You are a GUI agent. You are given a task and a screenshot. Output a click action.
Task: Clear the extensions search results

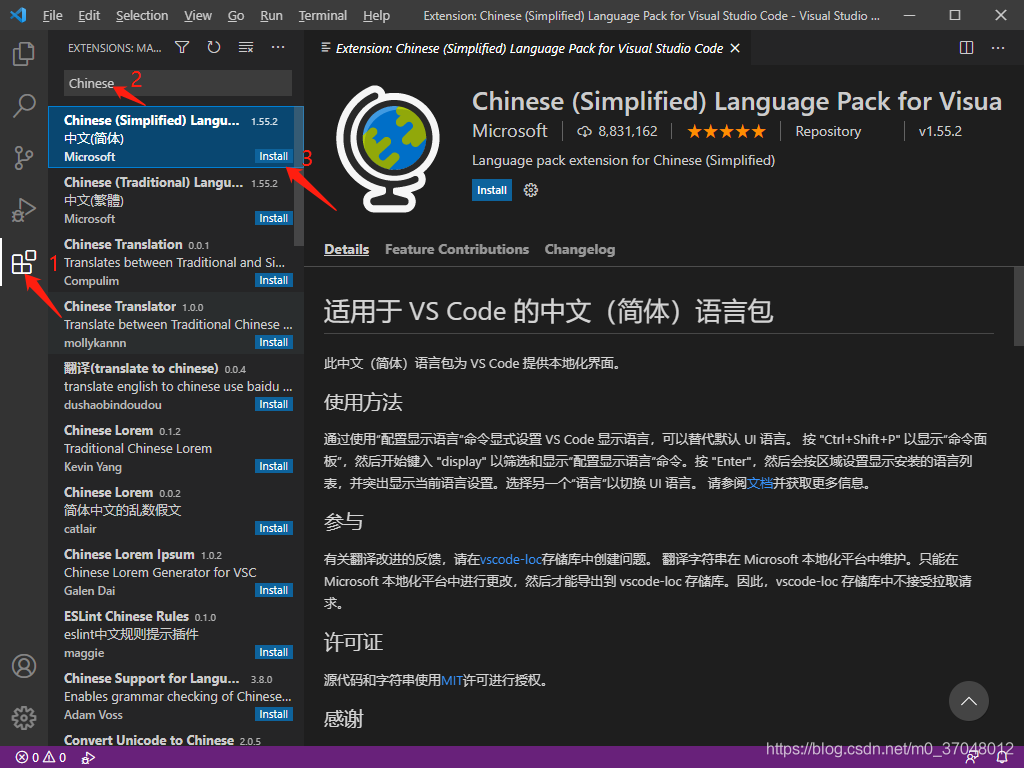point(246,48)
